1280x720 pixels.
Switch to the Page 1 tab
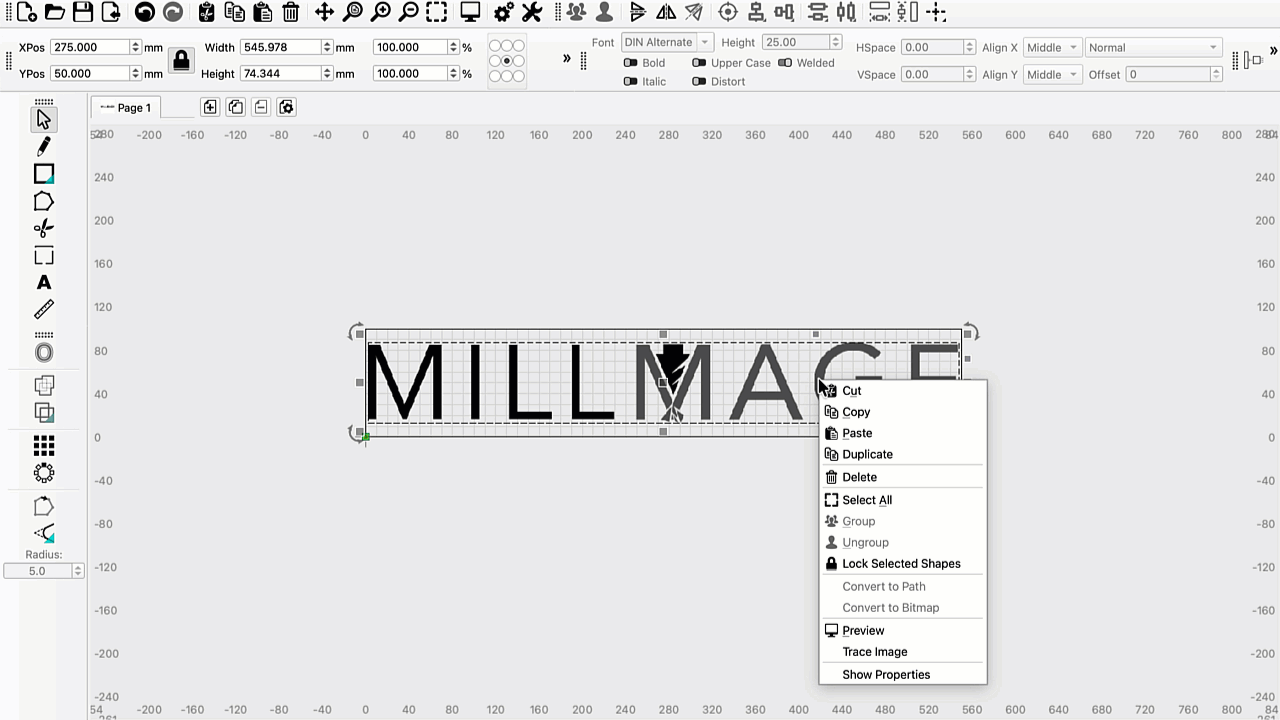126,107
